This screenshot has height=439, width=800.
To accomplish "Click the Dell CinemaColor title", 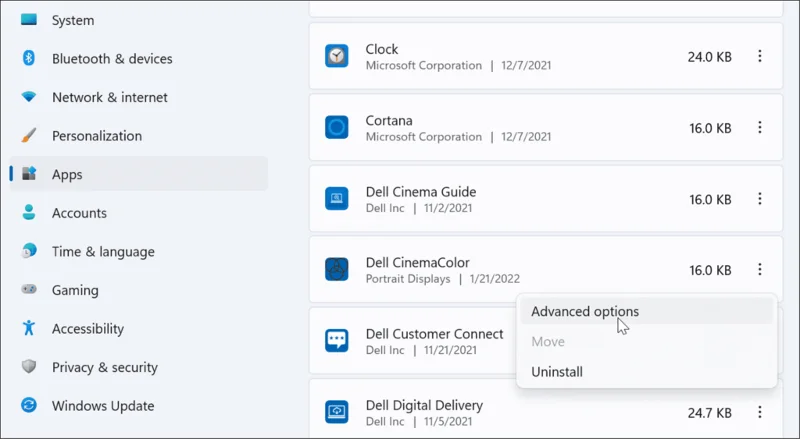I will [x=417, y=262].
